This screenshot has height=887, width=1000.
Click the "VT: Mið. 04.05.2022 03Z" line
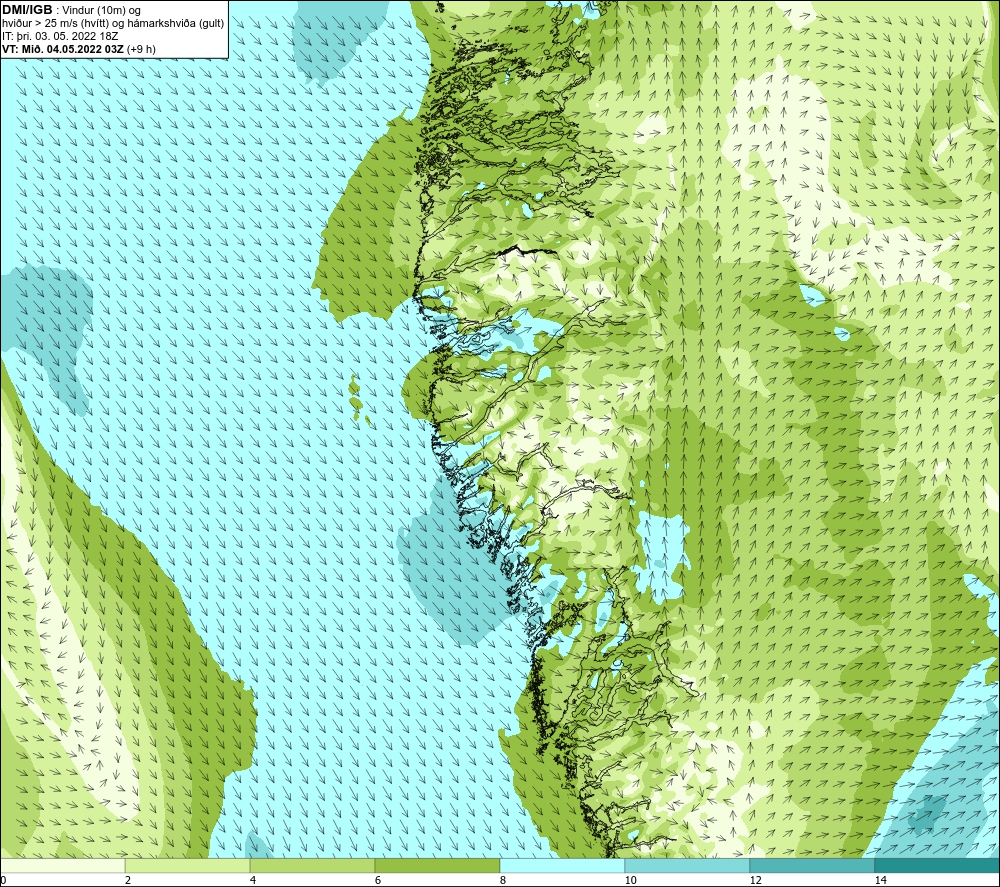[x=63, y=49]
